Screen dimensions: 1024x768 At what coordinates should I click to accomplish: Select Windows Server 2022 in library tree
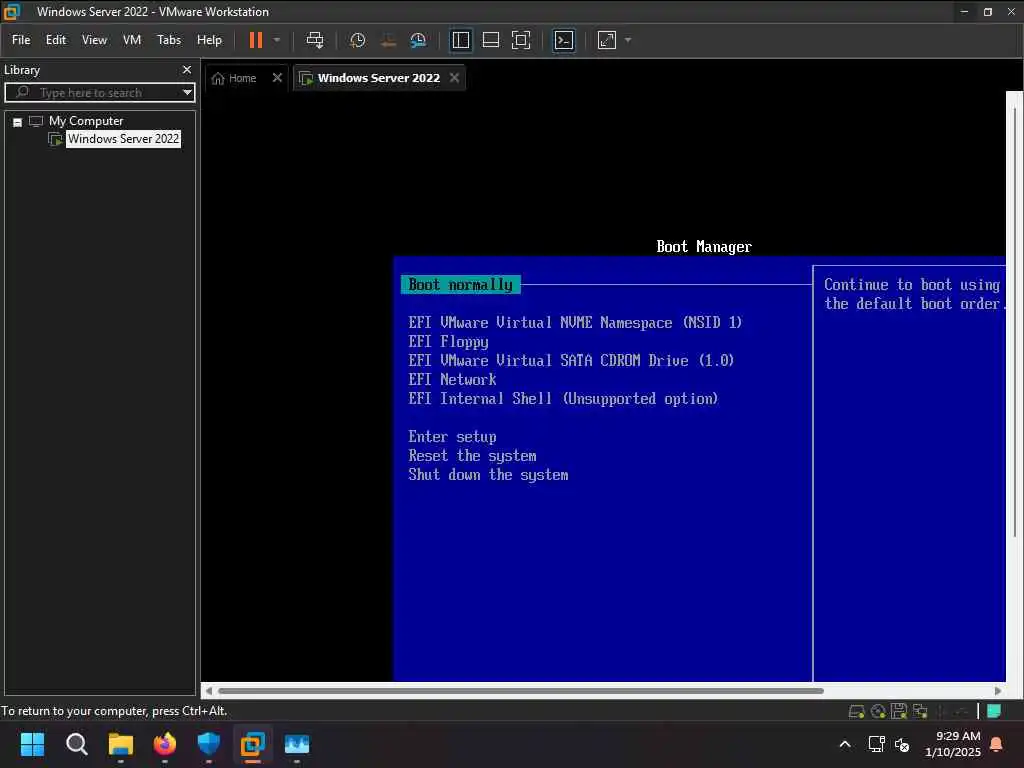pos(123,139)
